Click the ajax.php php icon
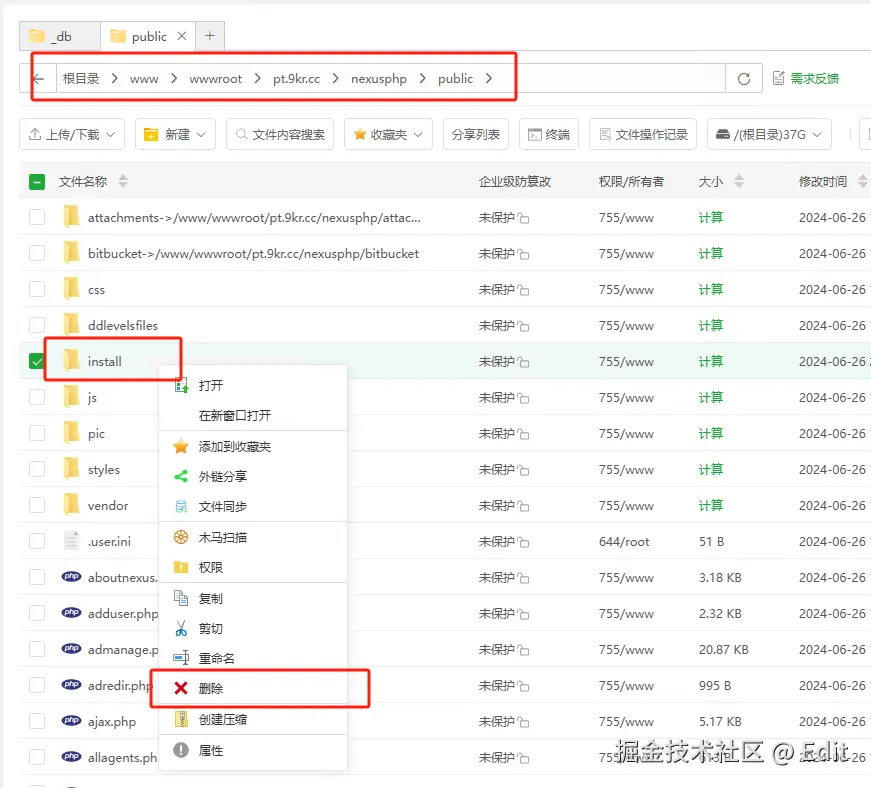This screenshot has width=871, height=788. [71, 721]
